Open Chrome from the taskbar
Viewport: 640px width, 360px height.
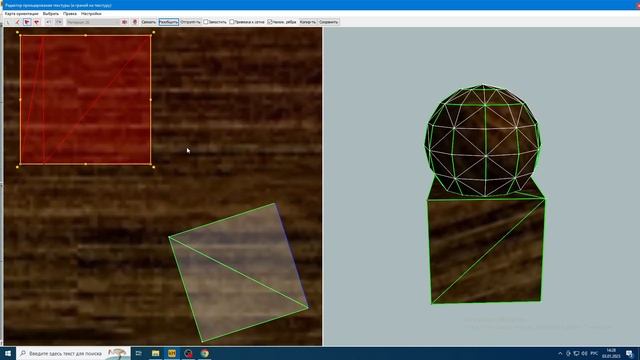tap(204, 353)
